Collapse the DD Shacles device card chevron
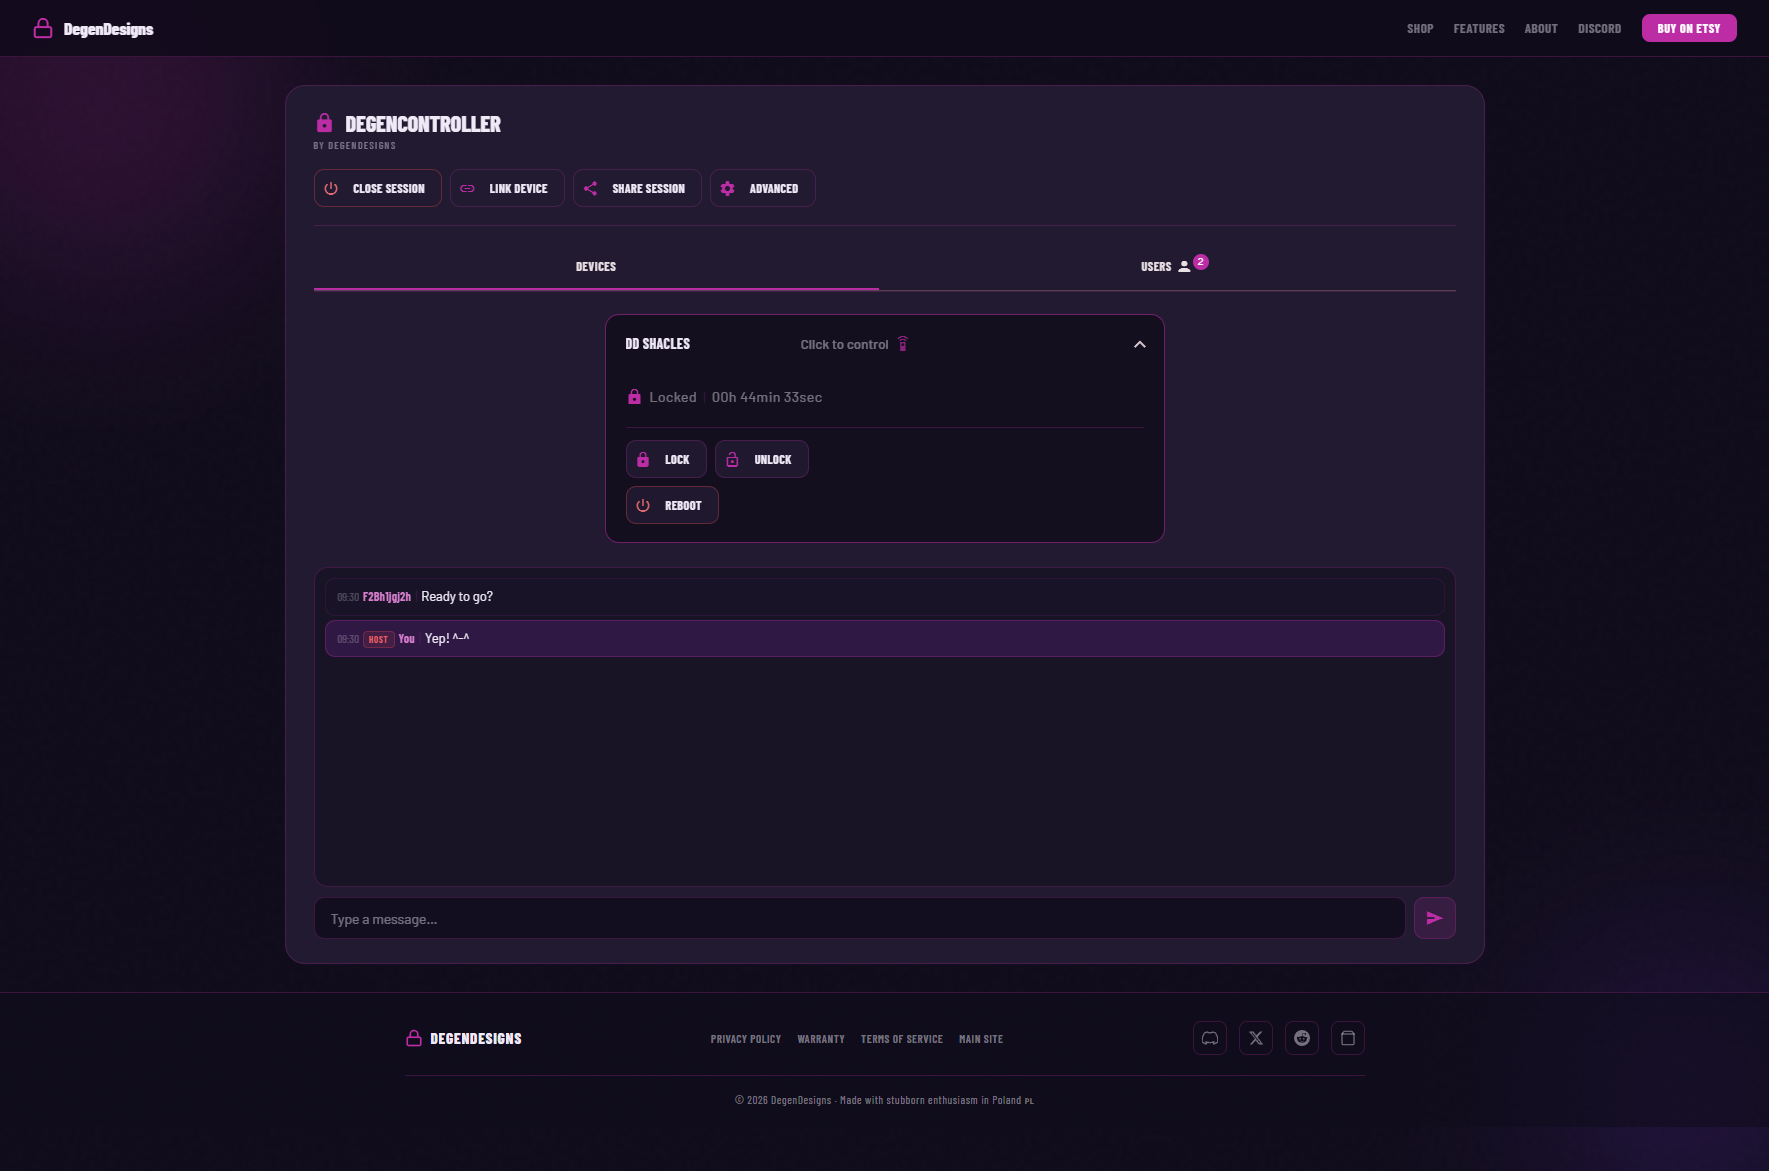This screenshot has width=1769, height=1171. [x=1139, y=344]
